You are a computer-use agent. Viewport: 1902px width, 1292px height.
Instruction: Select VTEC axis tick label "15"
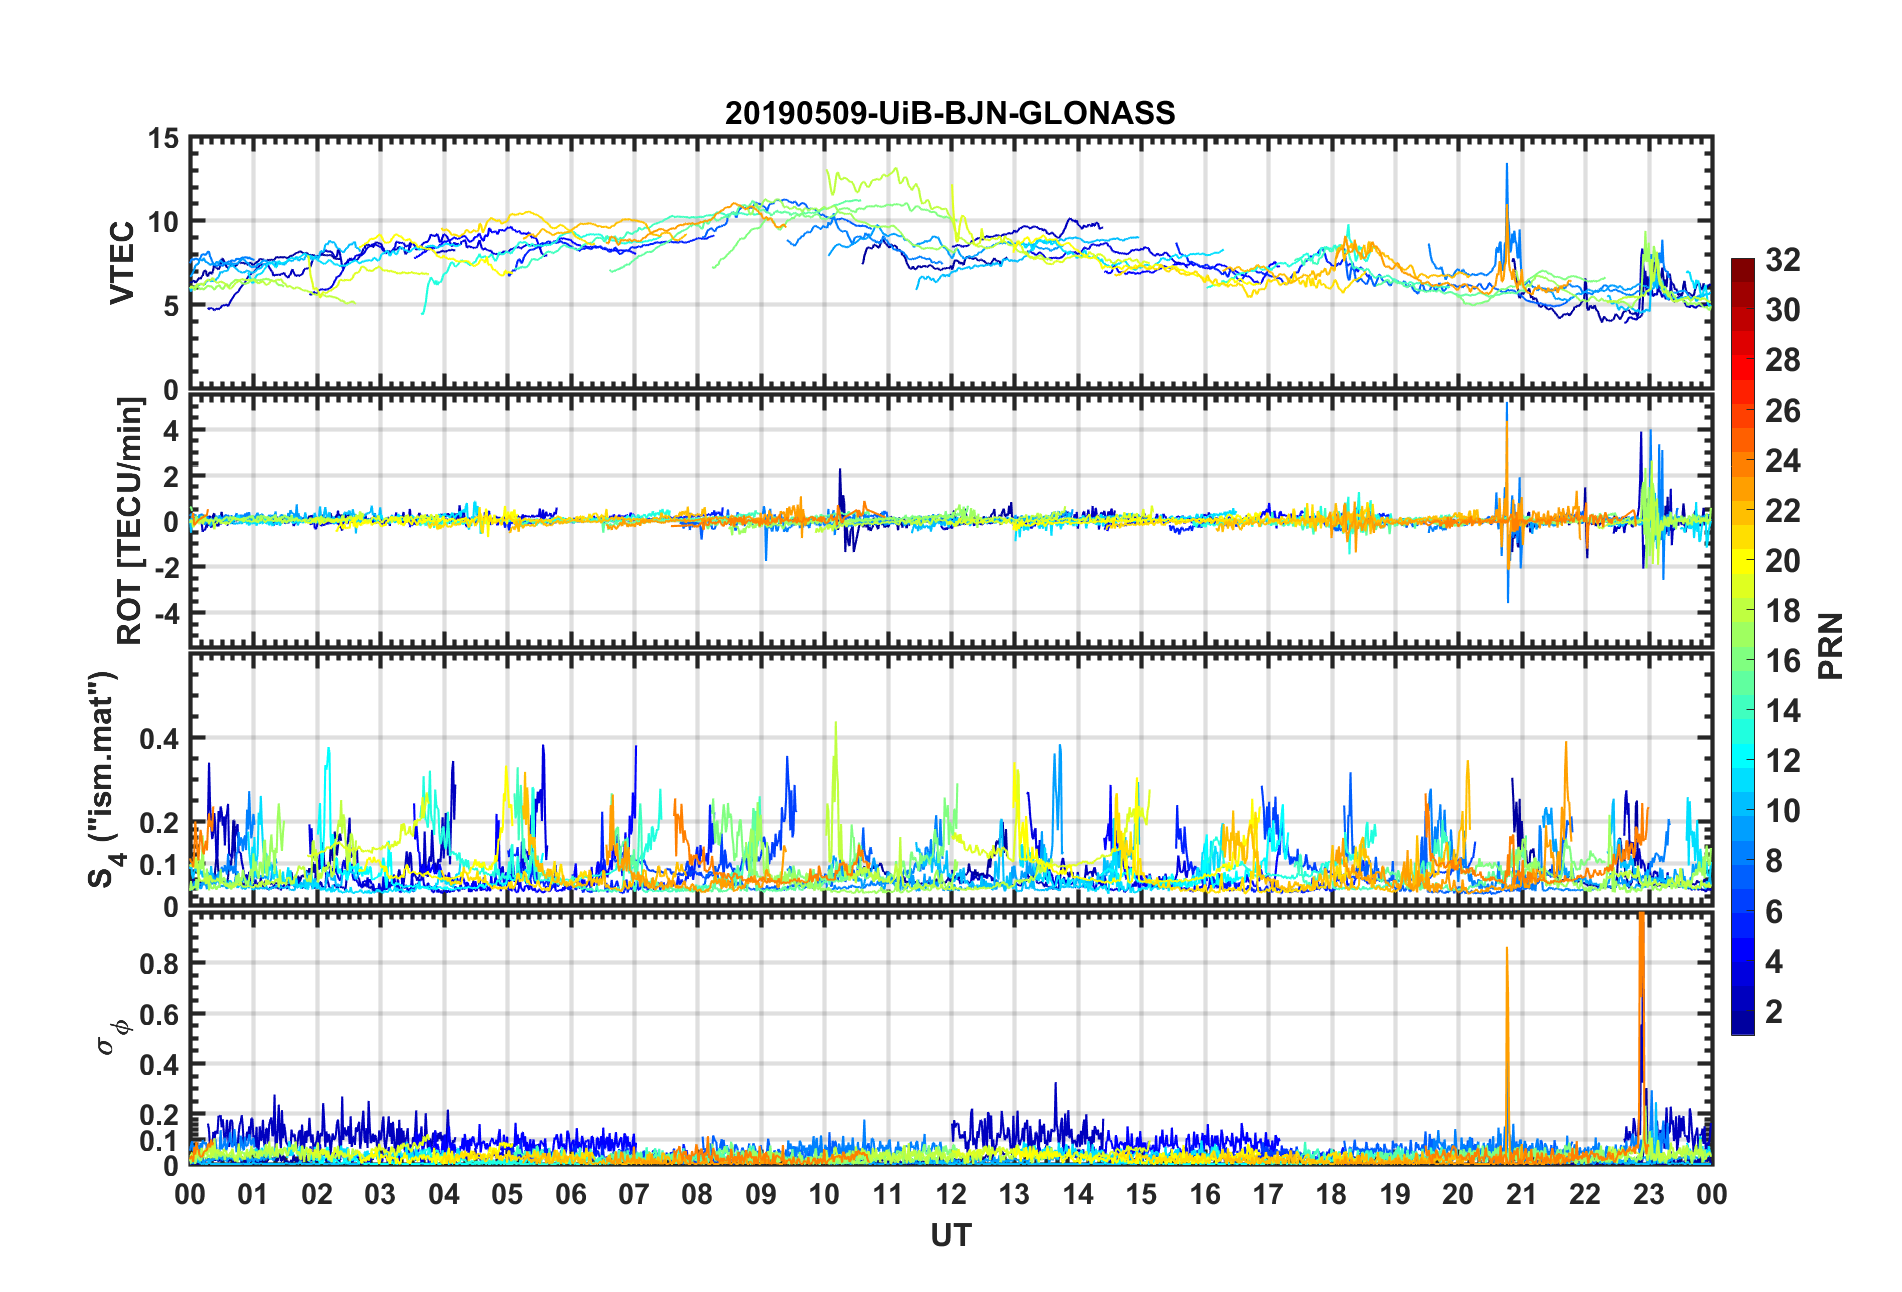(x=163, y=139)
